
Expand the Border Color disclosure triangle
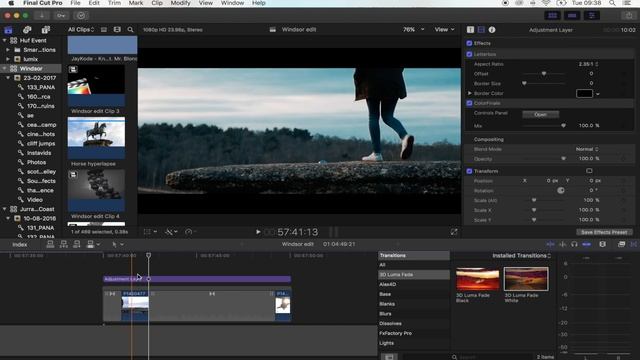(x=469, y=93)
